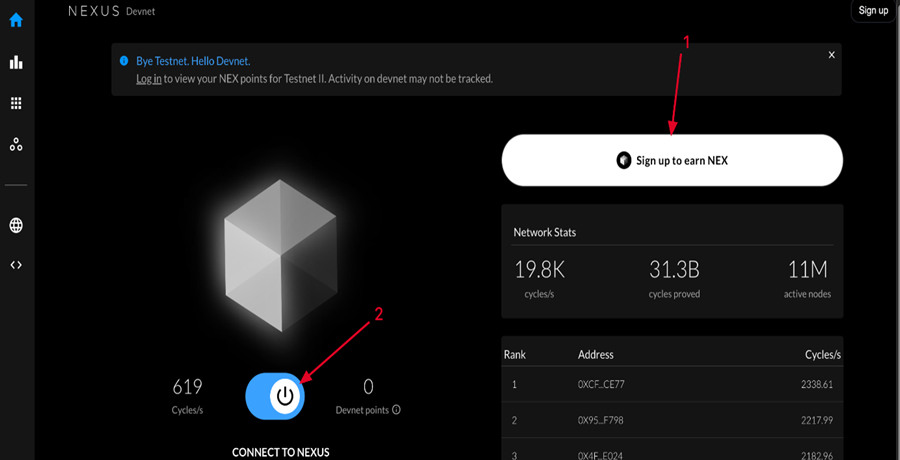
Task: Click the glowing Nexus cube graphic
Action: (x=280, y=255)
